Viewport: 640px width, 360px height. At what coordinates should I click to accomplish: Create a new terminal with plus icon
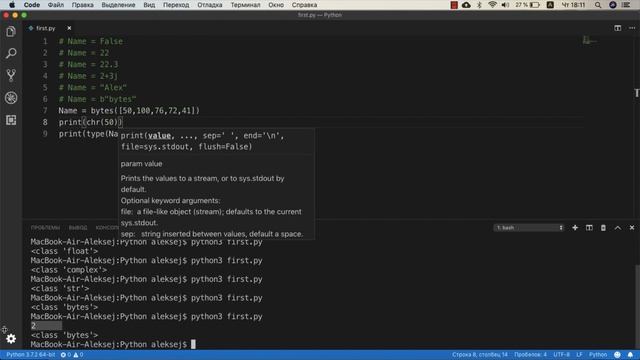pyautogui.click(x=575, y=227)
